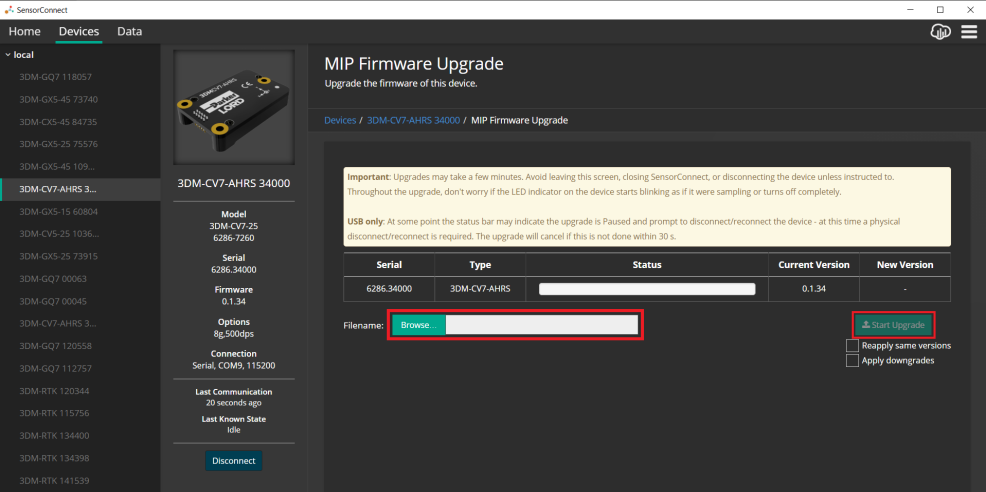The width and height of the screenshot is (986, 492).
Task: Click the MIP Firmware Upgrade heading
Action: 414,64
